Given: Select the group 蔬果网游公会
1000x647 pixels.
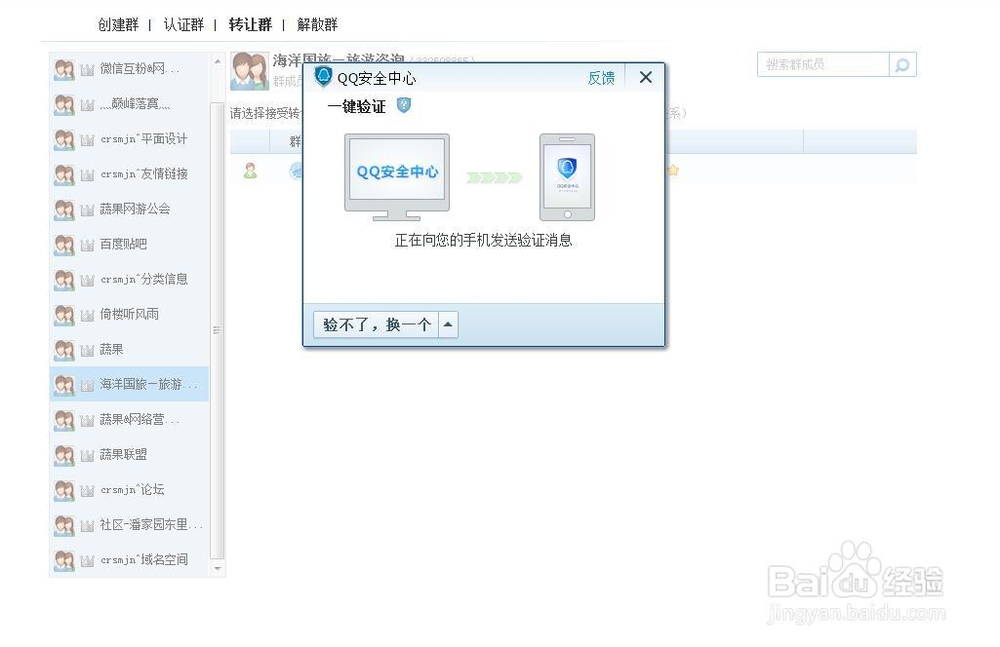Looking at the screenshot, I should point(129,209).
